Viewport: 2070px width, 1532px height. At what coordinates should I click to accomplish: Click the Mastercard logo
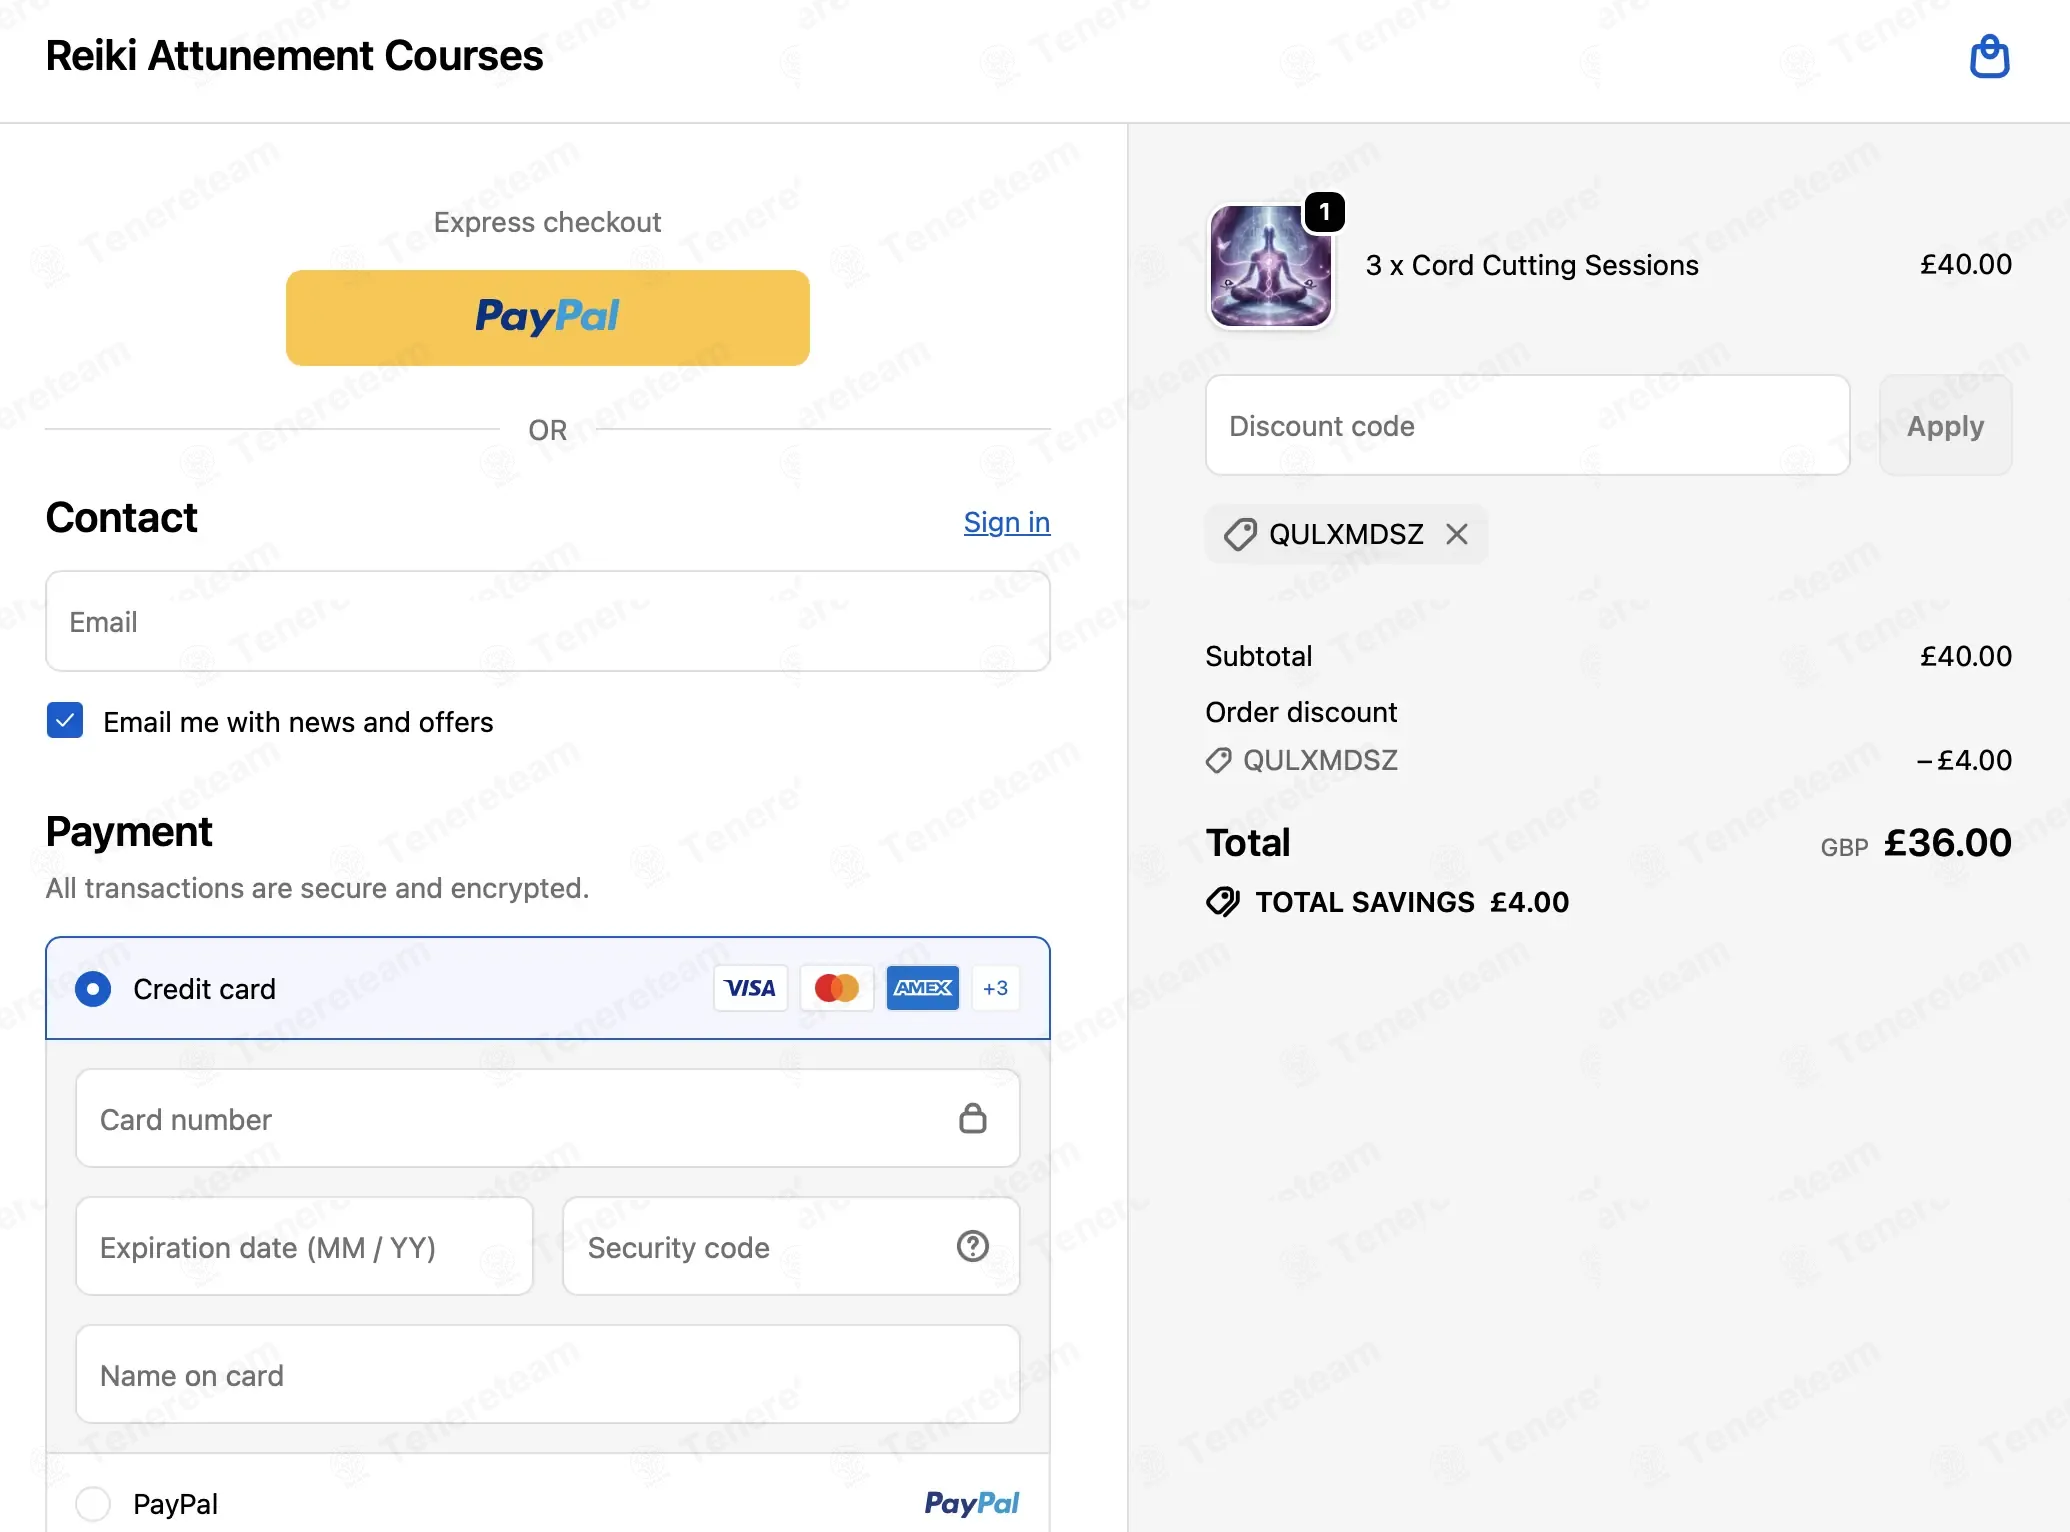coord(836,988)
